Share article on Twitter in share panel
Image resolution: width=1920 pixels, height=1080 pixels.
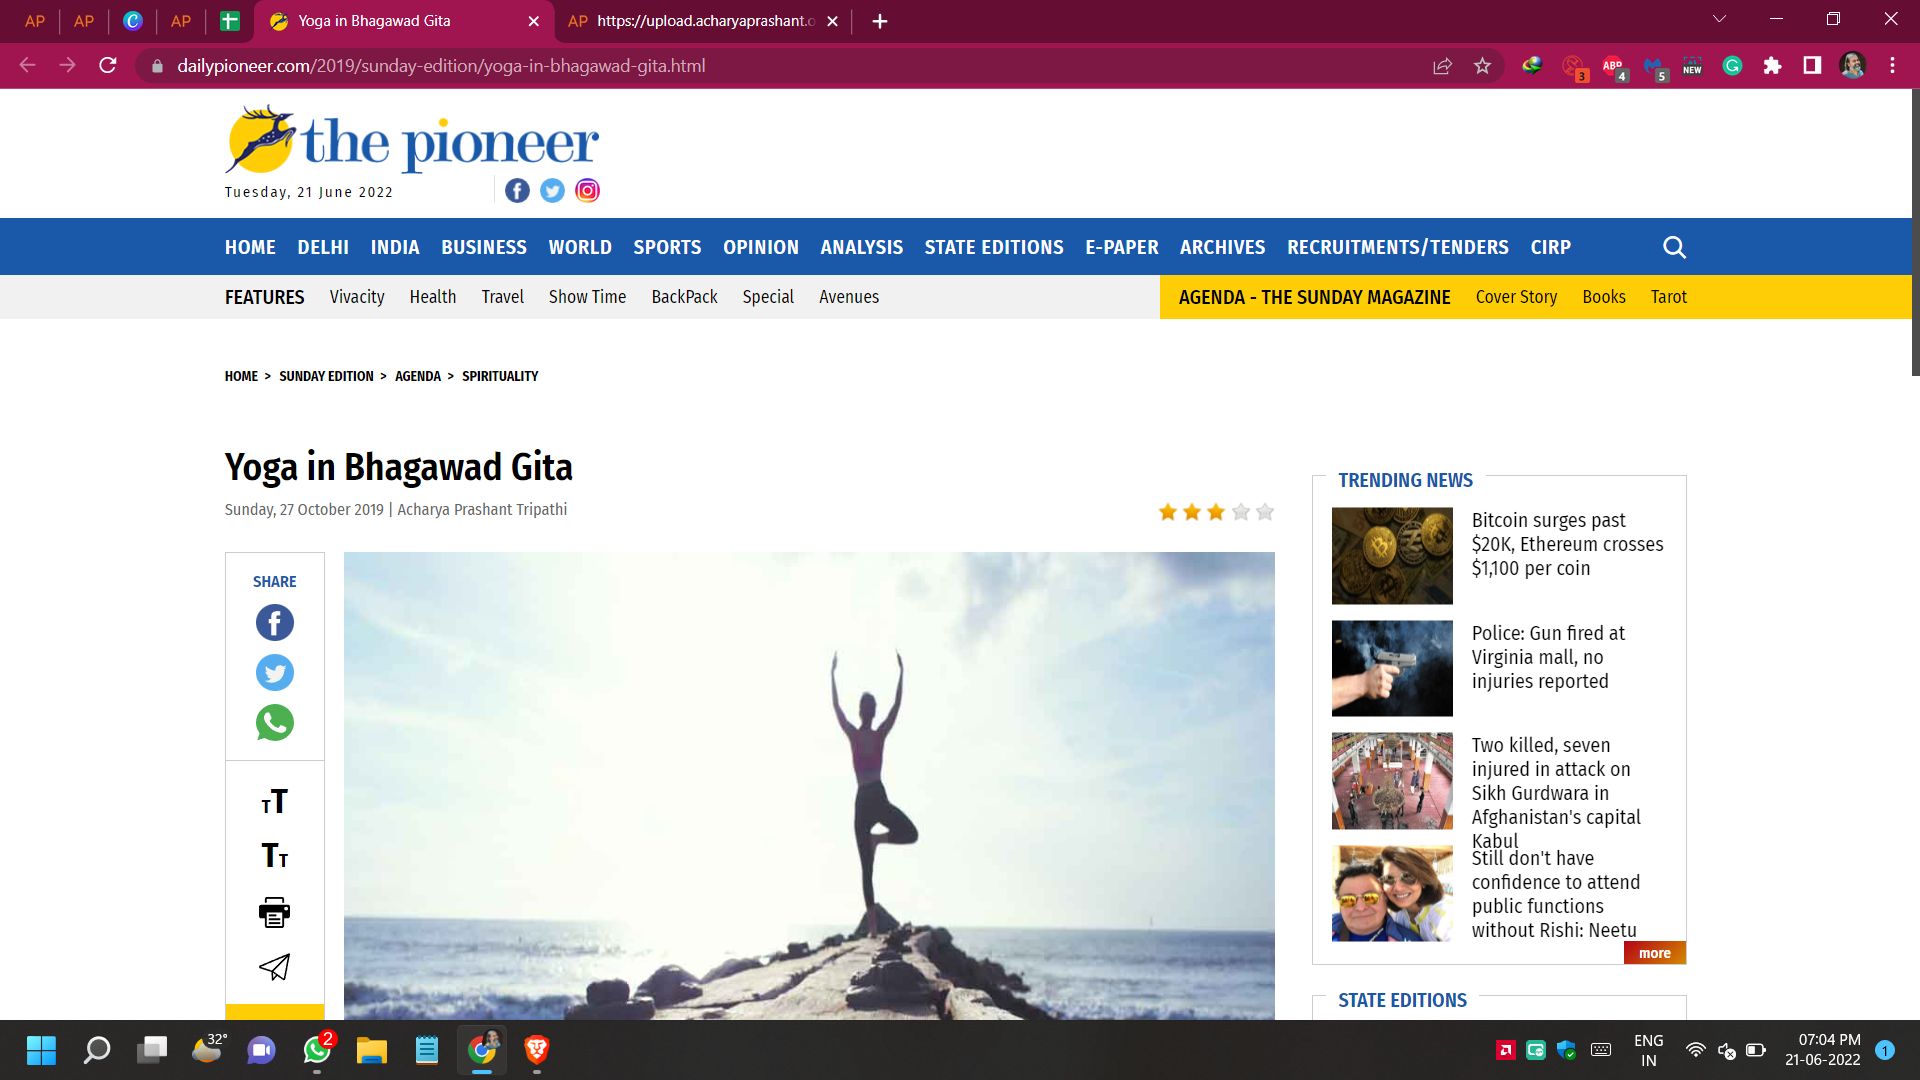275,673
